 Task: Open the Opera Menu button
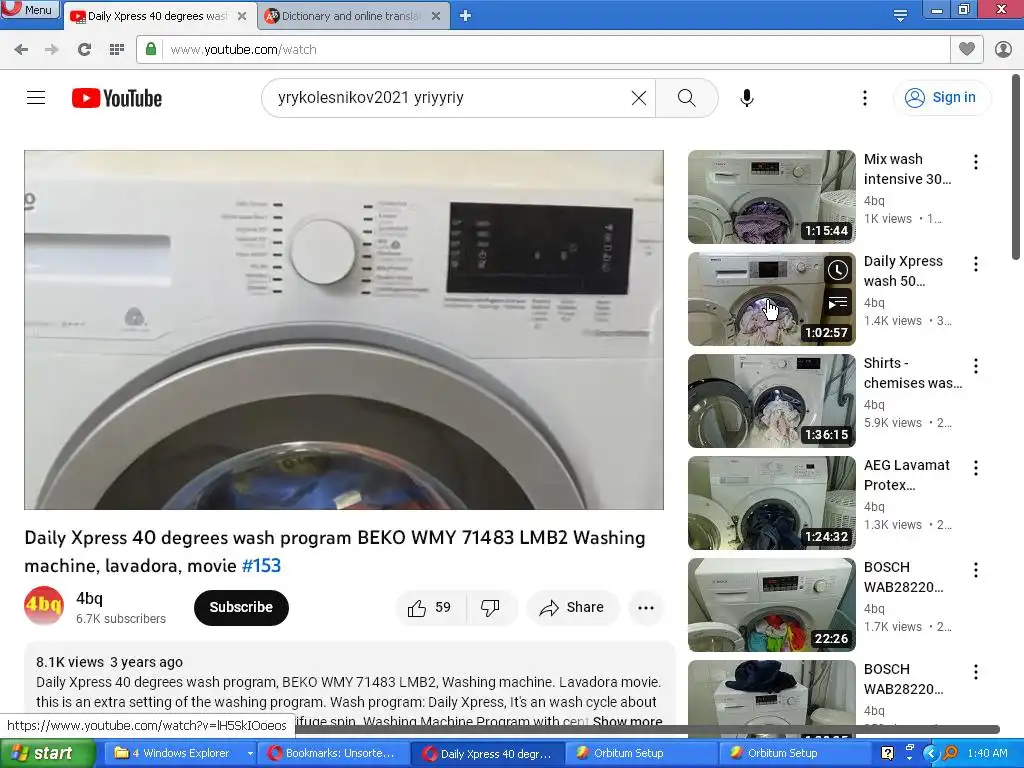pos(30,9)
